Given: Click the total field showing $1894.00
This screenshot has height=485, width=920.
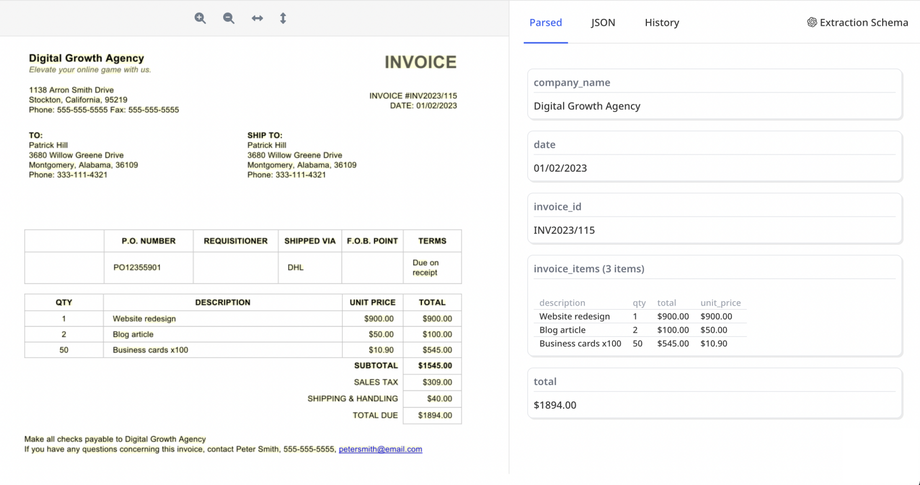Looking at the screenshot, I should (554, 405).
